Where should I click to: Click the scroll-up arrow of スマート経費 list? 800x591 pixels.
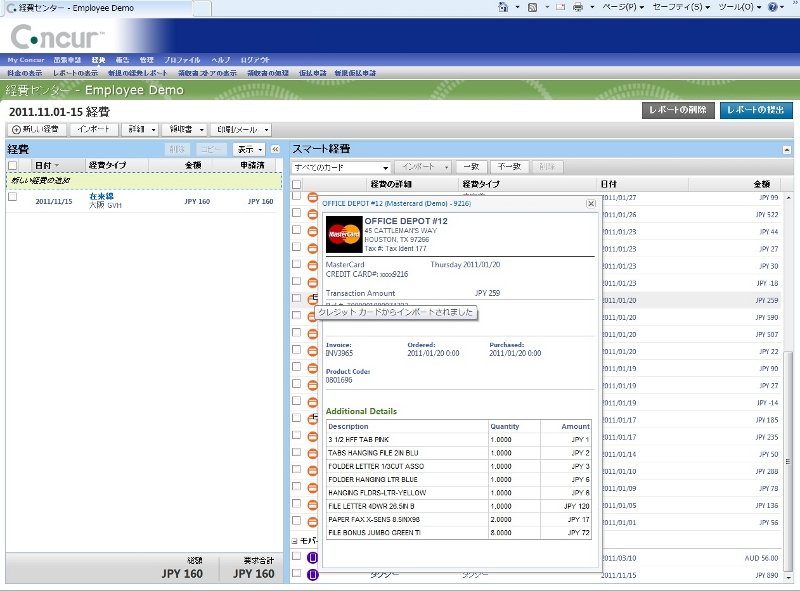[x=788, y=197]
